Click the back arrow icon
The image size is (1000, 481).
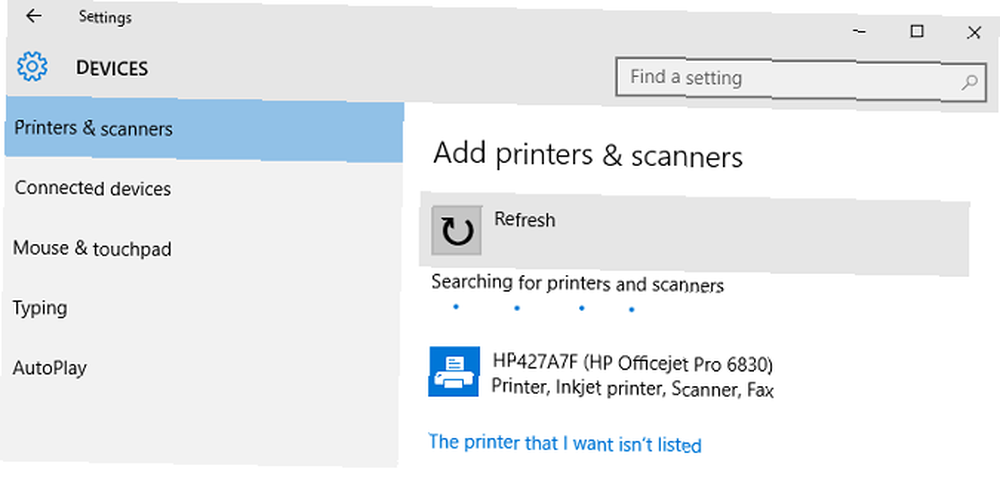[x=33, y=17]
